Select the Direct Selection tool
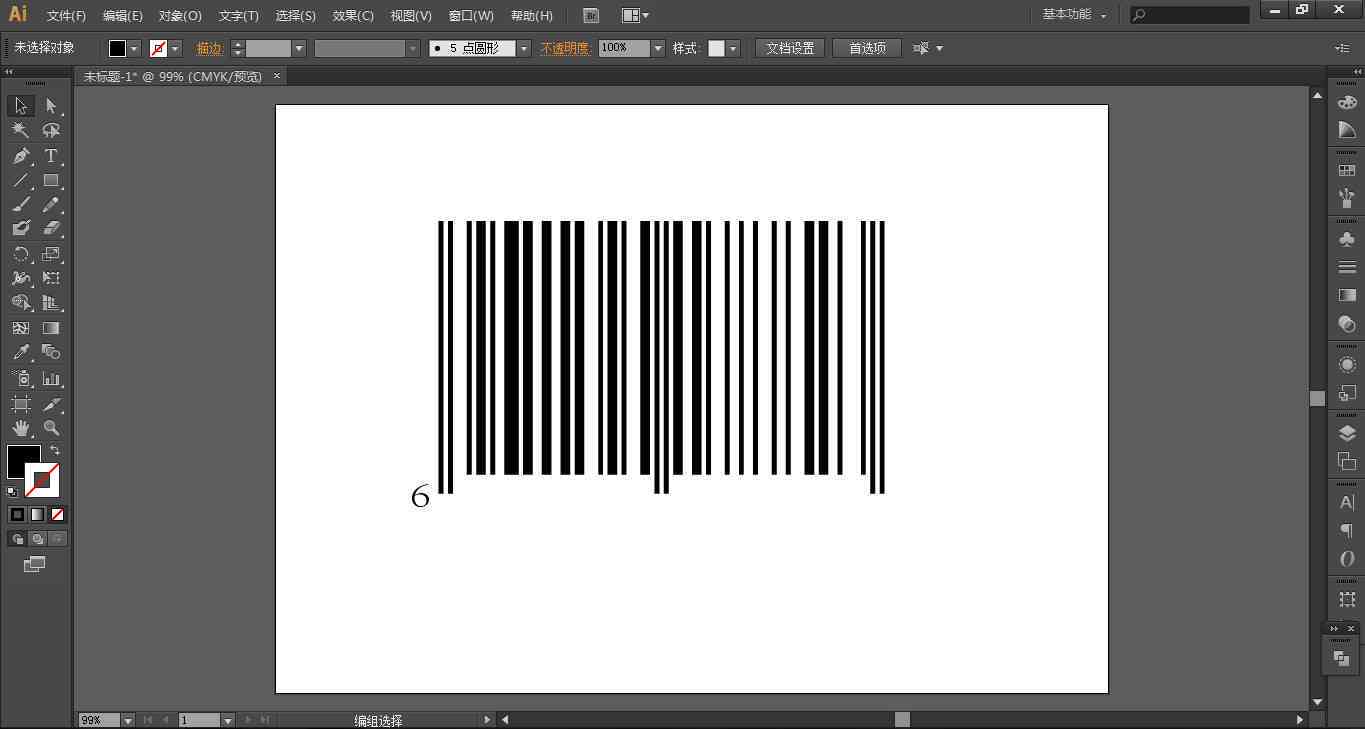The height and width of the screenshot is (729, 1365). coord(51,106)
